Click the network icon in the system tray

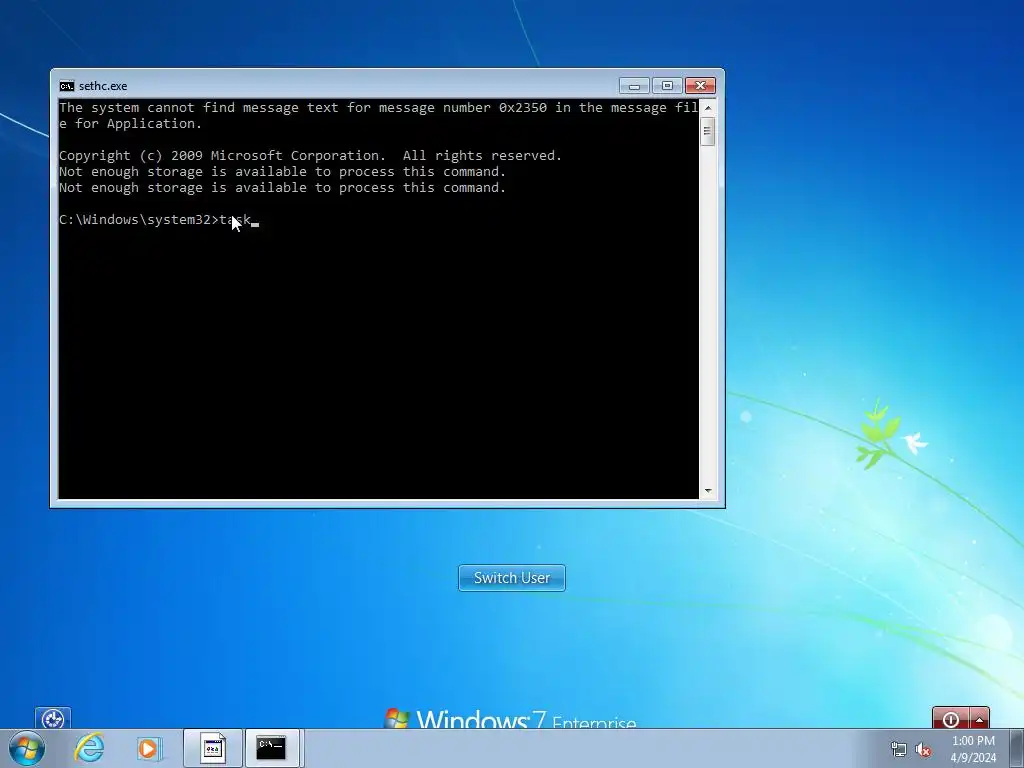899,749
